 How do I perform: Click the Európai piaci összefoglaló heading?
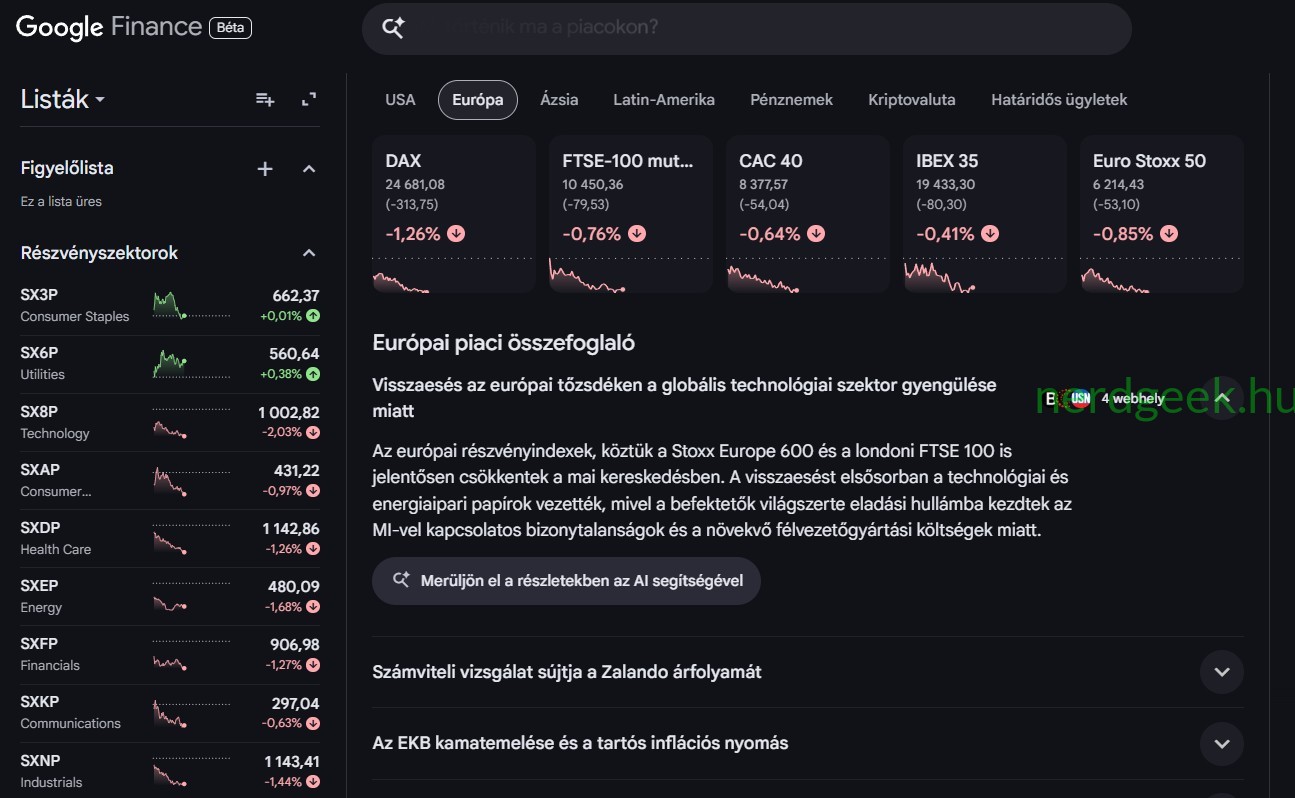tap(504, 343)
